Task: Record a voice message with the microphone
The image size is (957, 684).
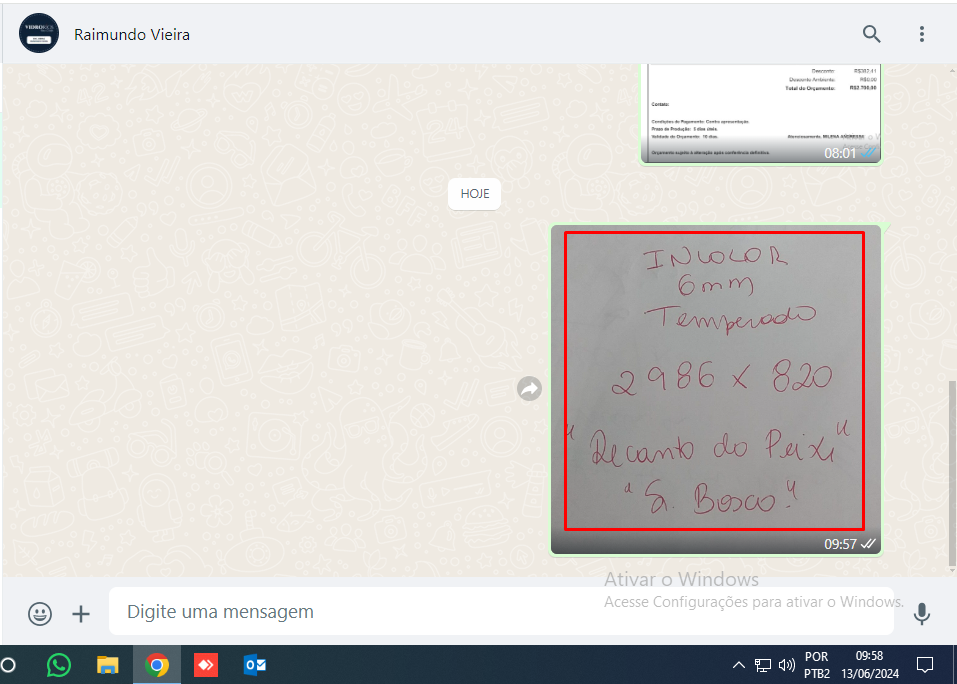Action: (x=922, y=613)
